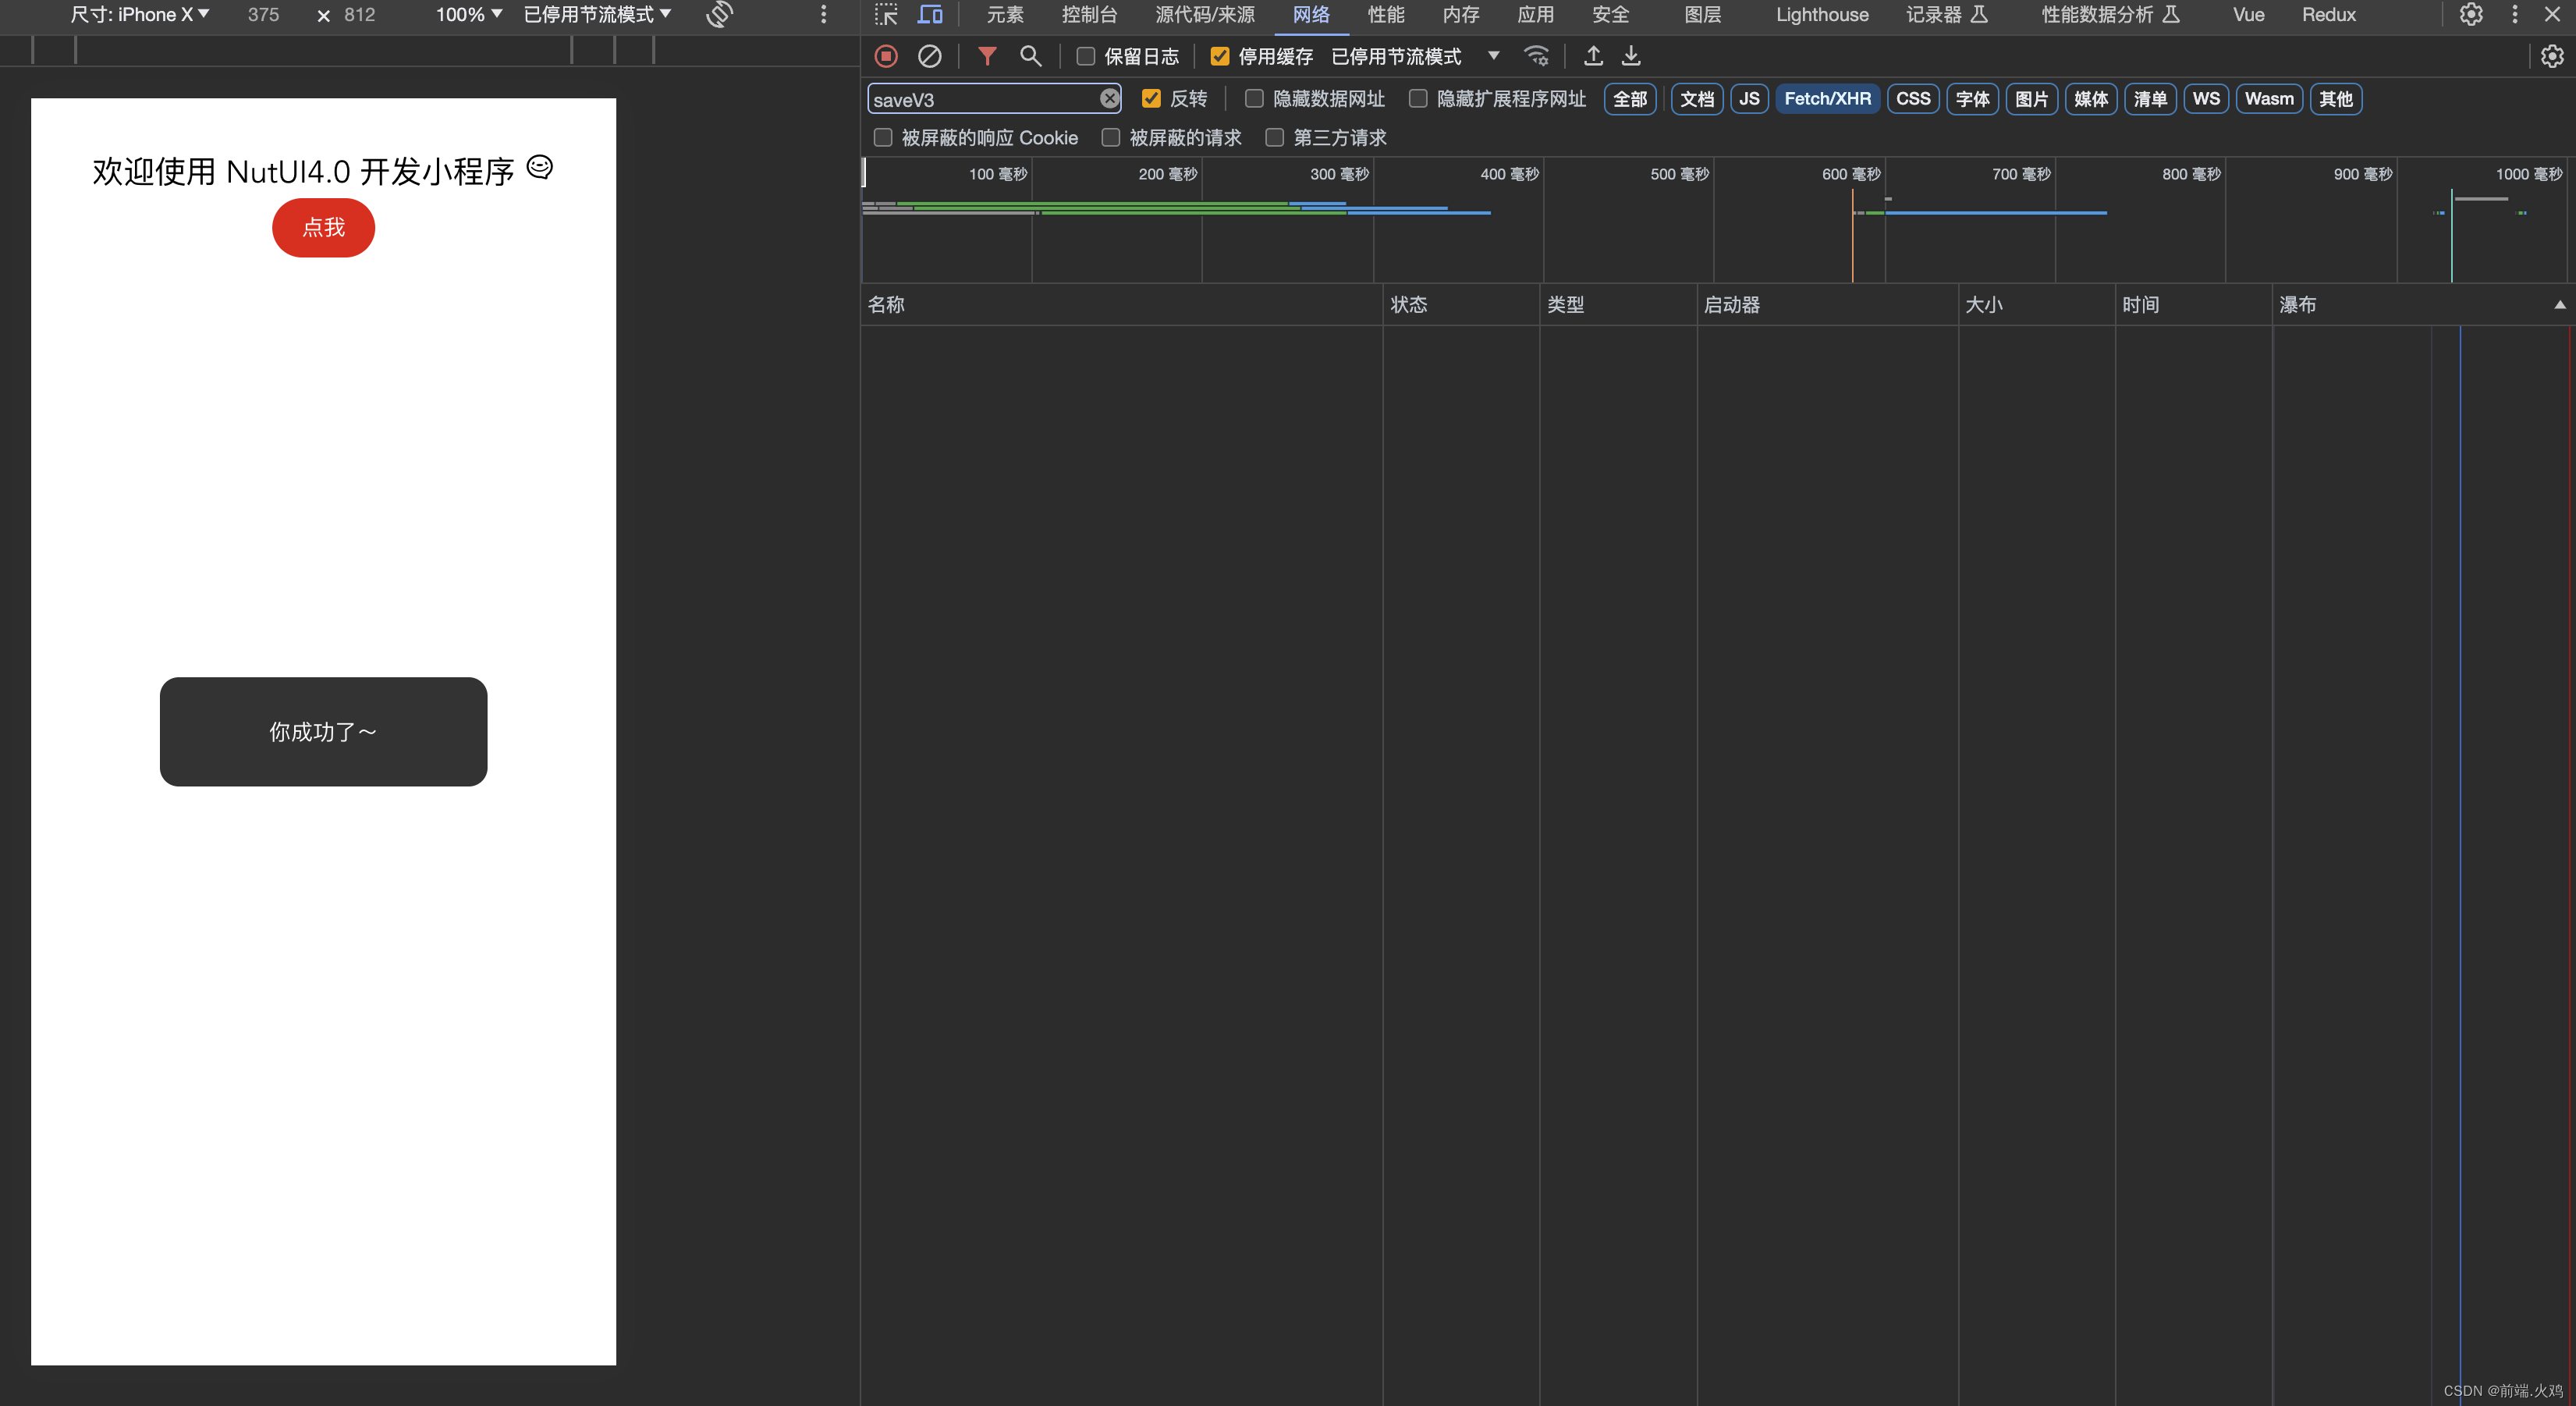Toggle the inspect element selector icon
This screenshot has height=1406, width=2576.
coord(886,15)
